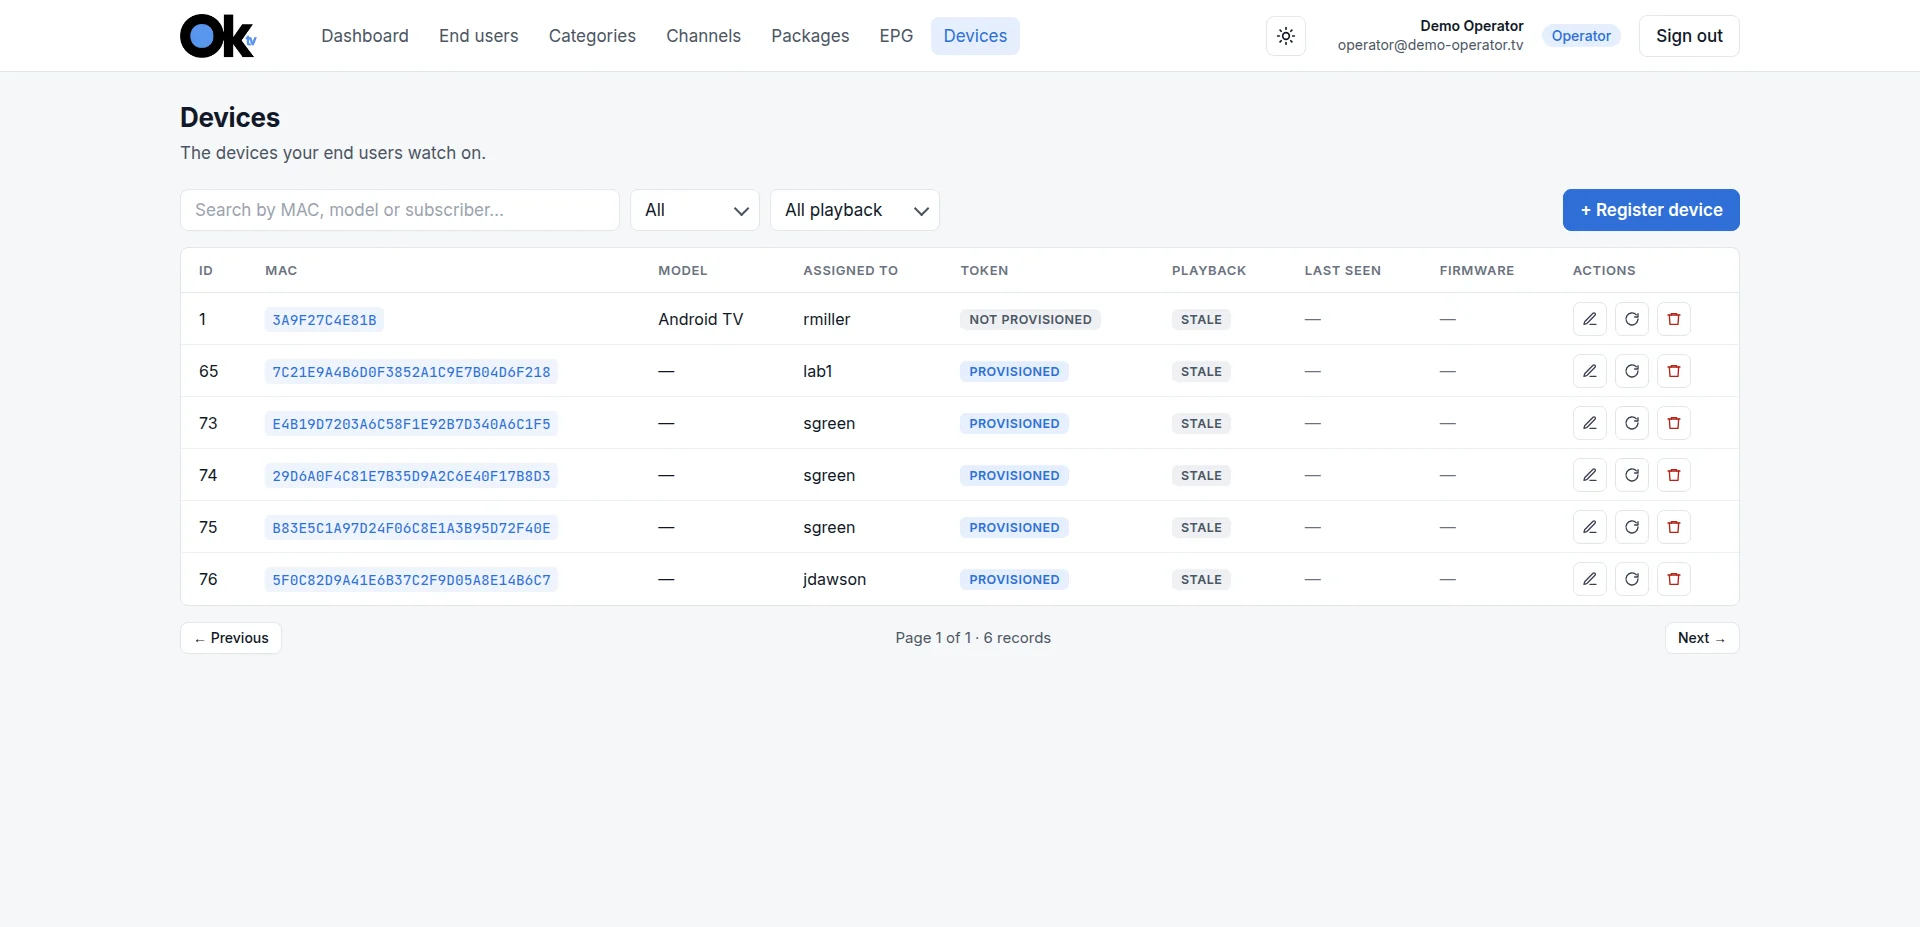
Task: Go to the Dashboard tab
Action: [365, 36]
